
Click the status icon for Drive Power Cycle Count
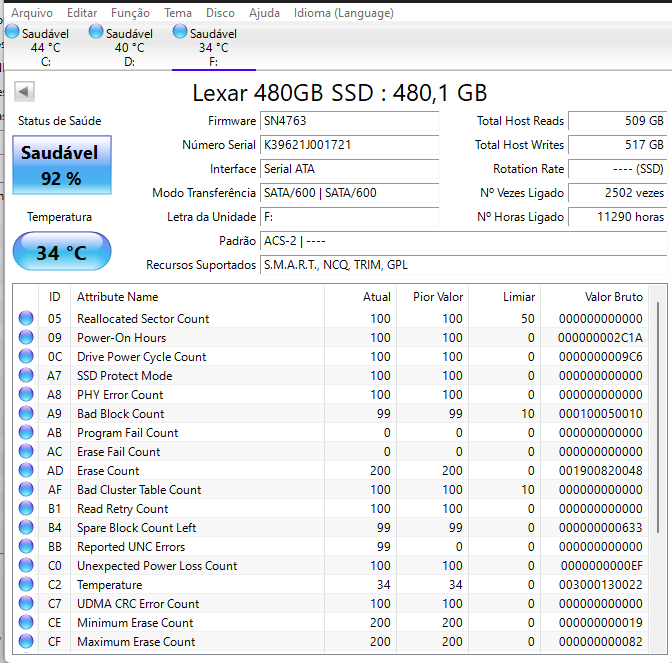coord(26,356)
